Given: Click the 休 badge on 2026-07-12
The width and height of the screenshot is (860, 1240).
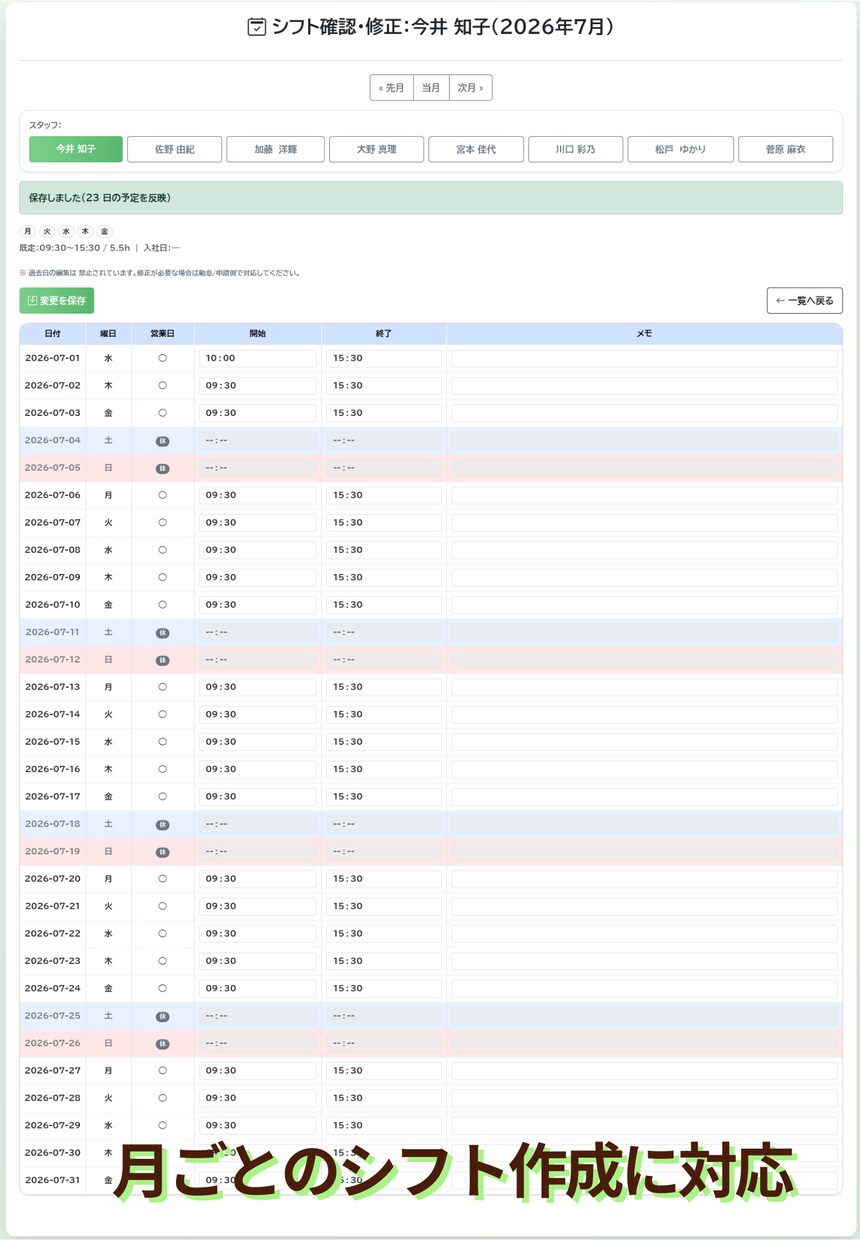Looking at the screenshot, I should coord(162,660).
